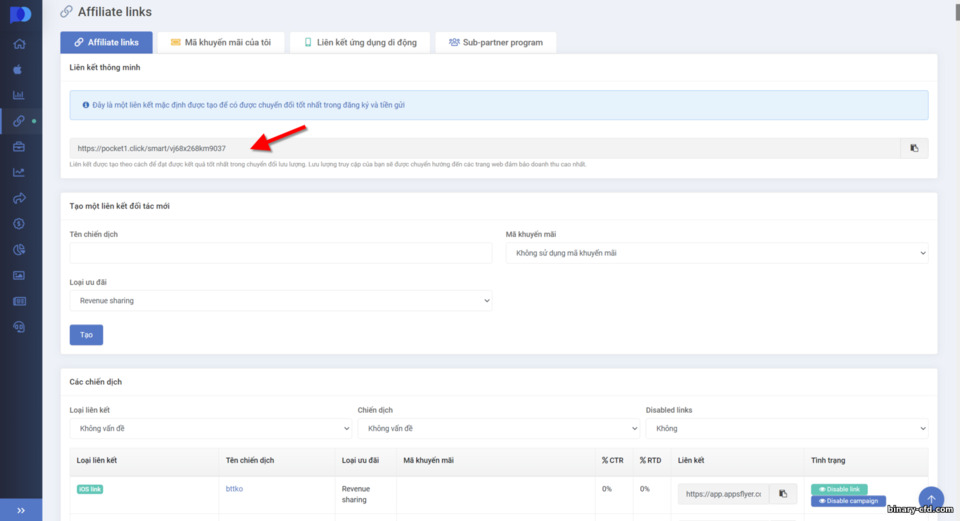This screenshot has height=521, width=960.
Task: Open the image promo materials sidebar icon
Action: 19,275
